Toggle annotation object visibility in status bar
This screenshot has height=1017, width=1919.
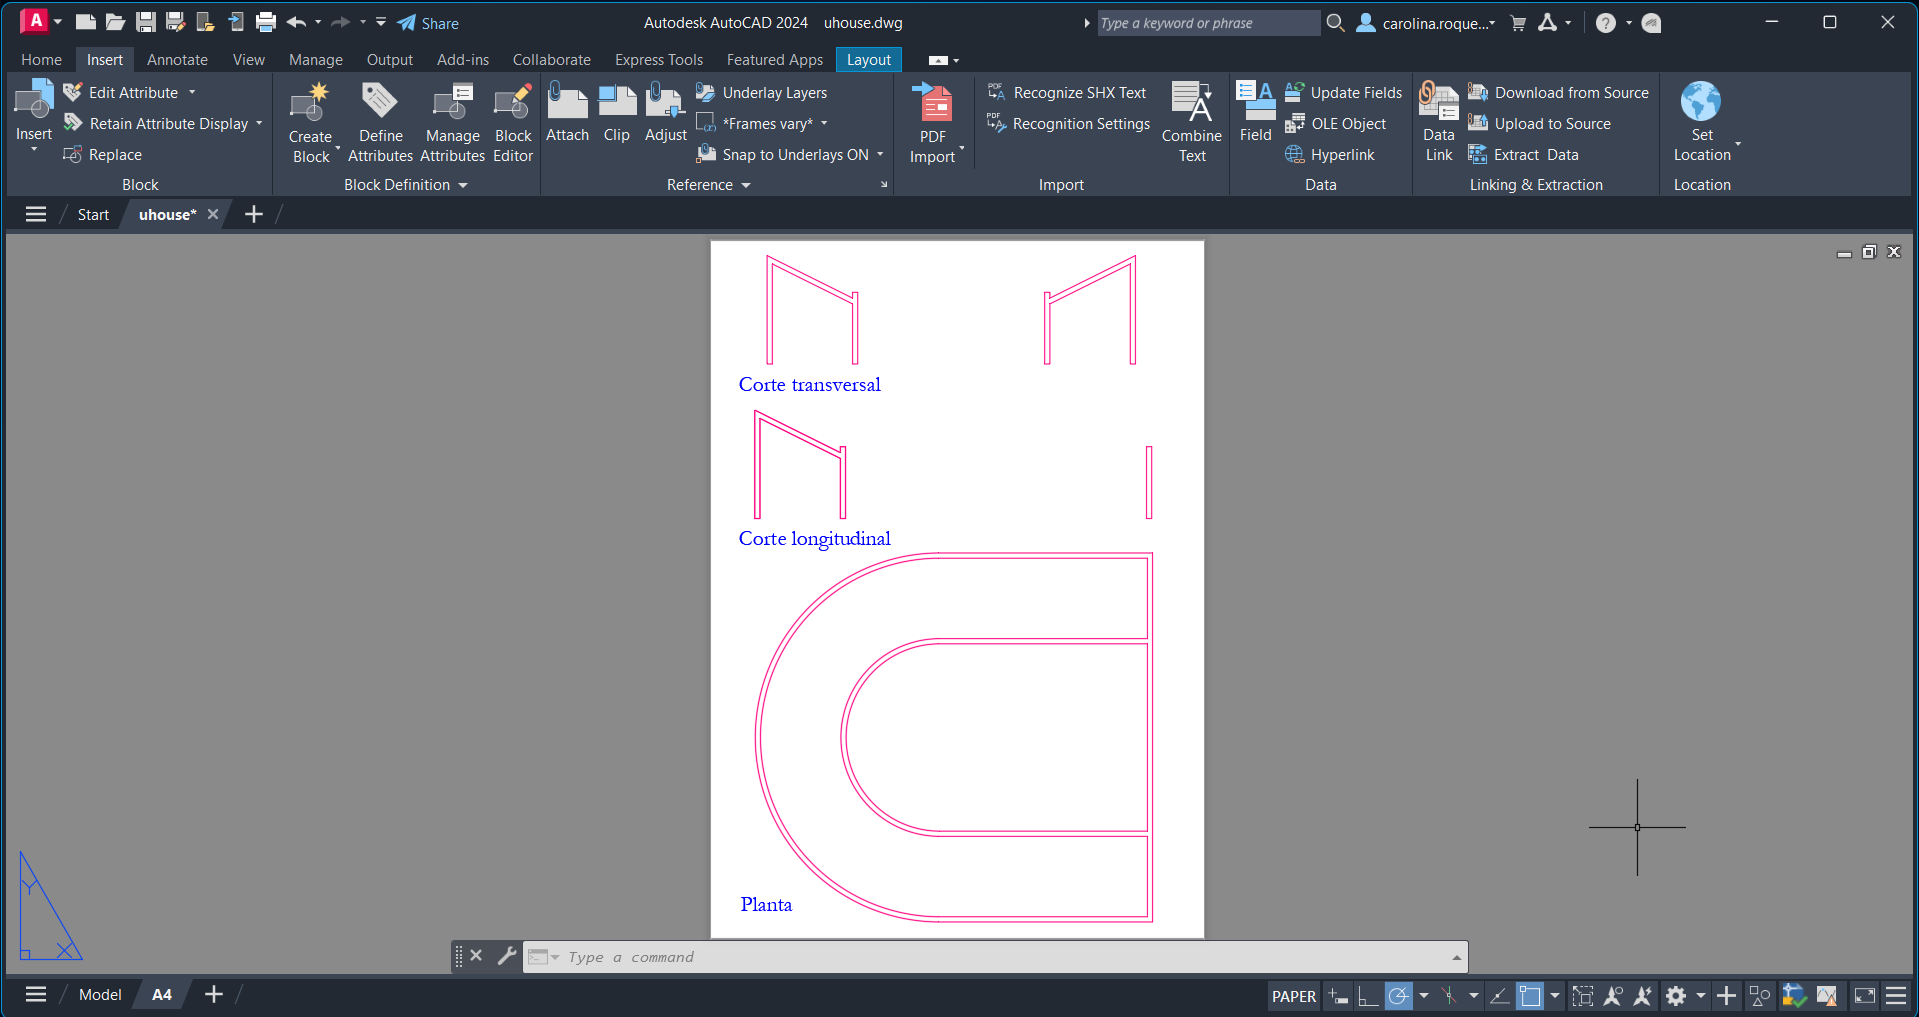(x=1613, y=996)
